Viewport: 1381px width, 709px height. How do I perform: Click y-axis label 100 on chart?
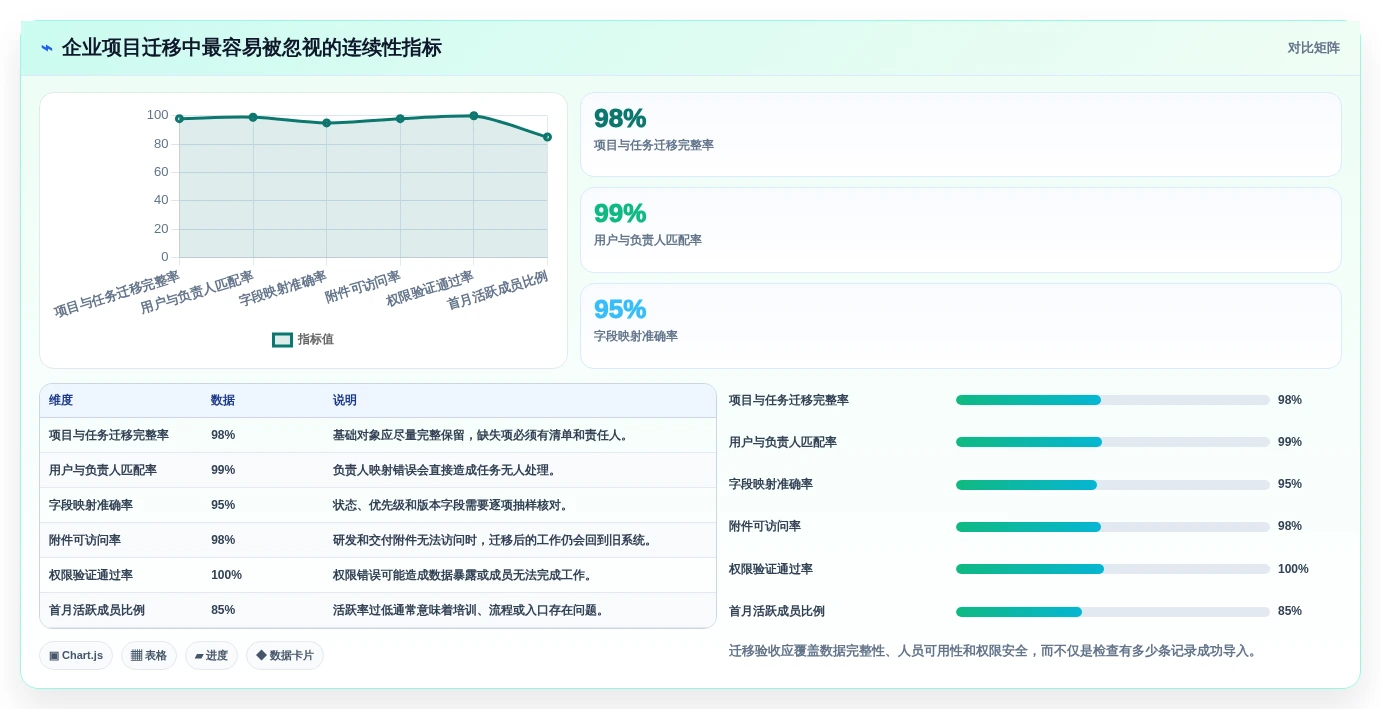point(158,115)
